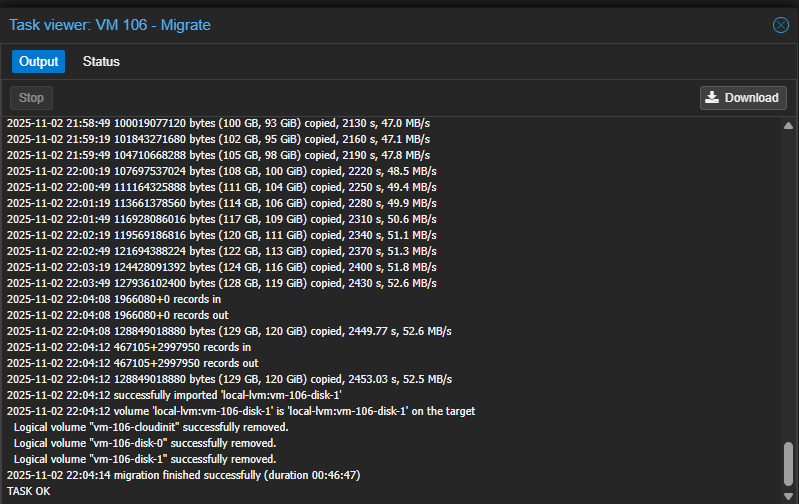Select the Output tab
Image resolution: width=799 pixels, height=504 pixels.
pyautogui.click(x=38, y=62)
